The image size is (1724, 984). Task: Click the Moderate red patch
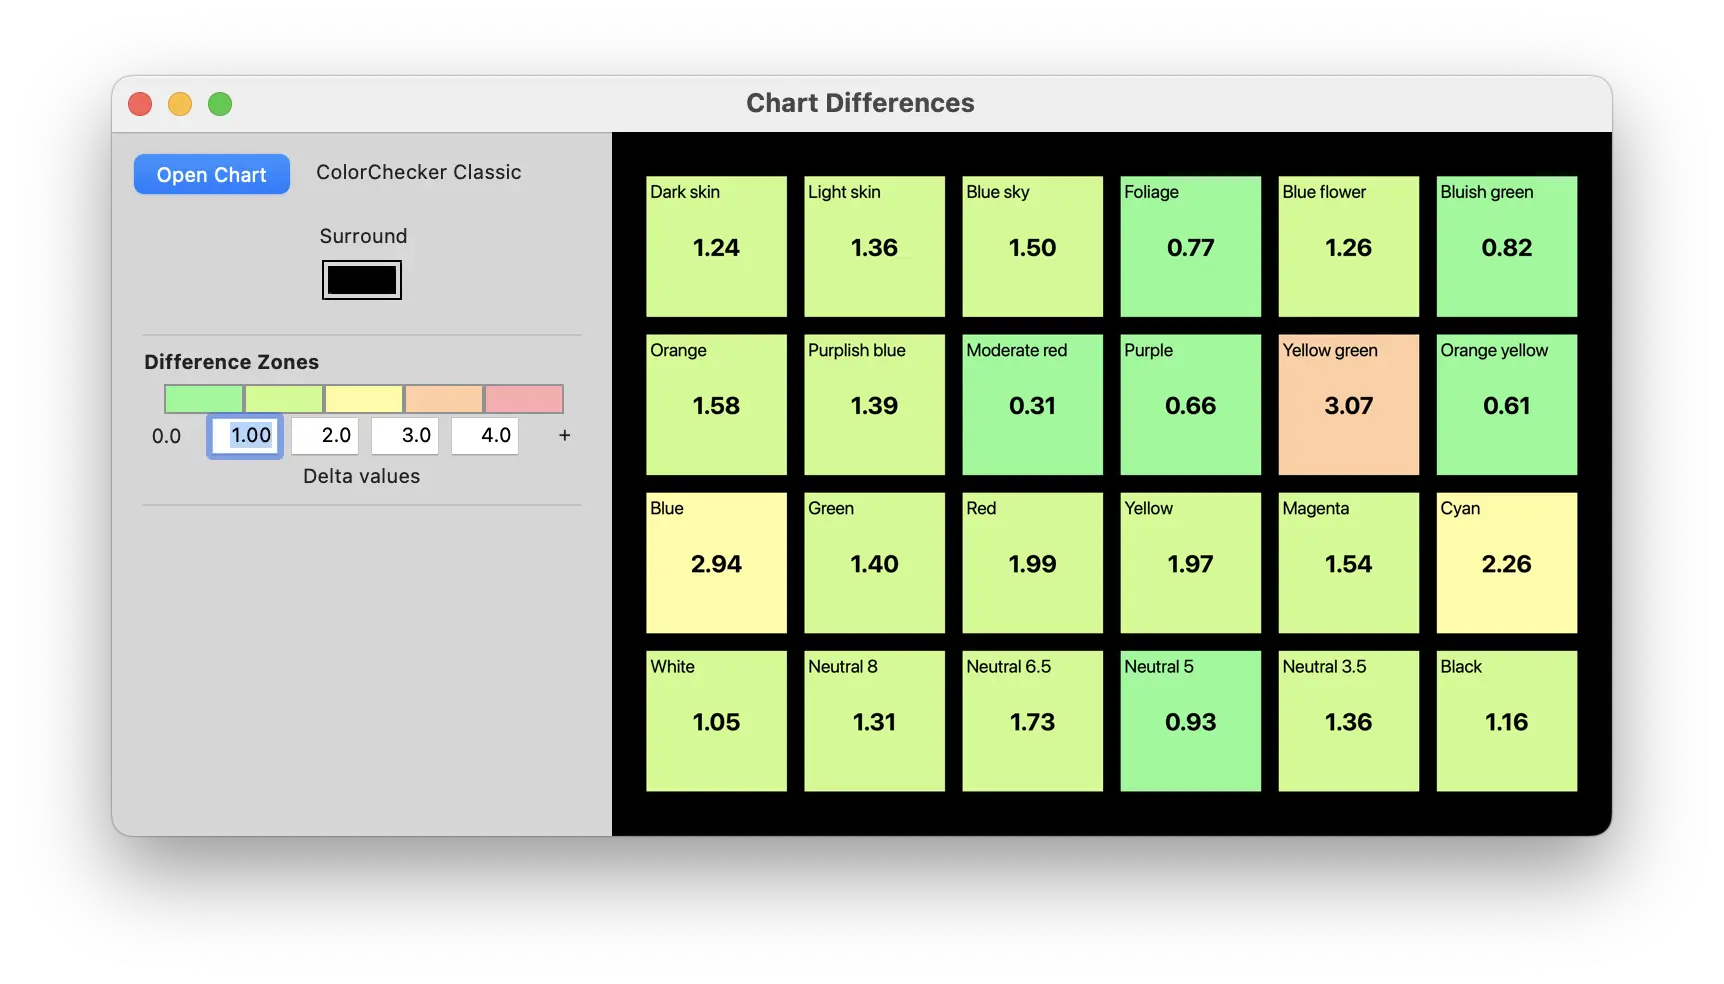pos(1032,405)
